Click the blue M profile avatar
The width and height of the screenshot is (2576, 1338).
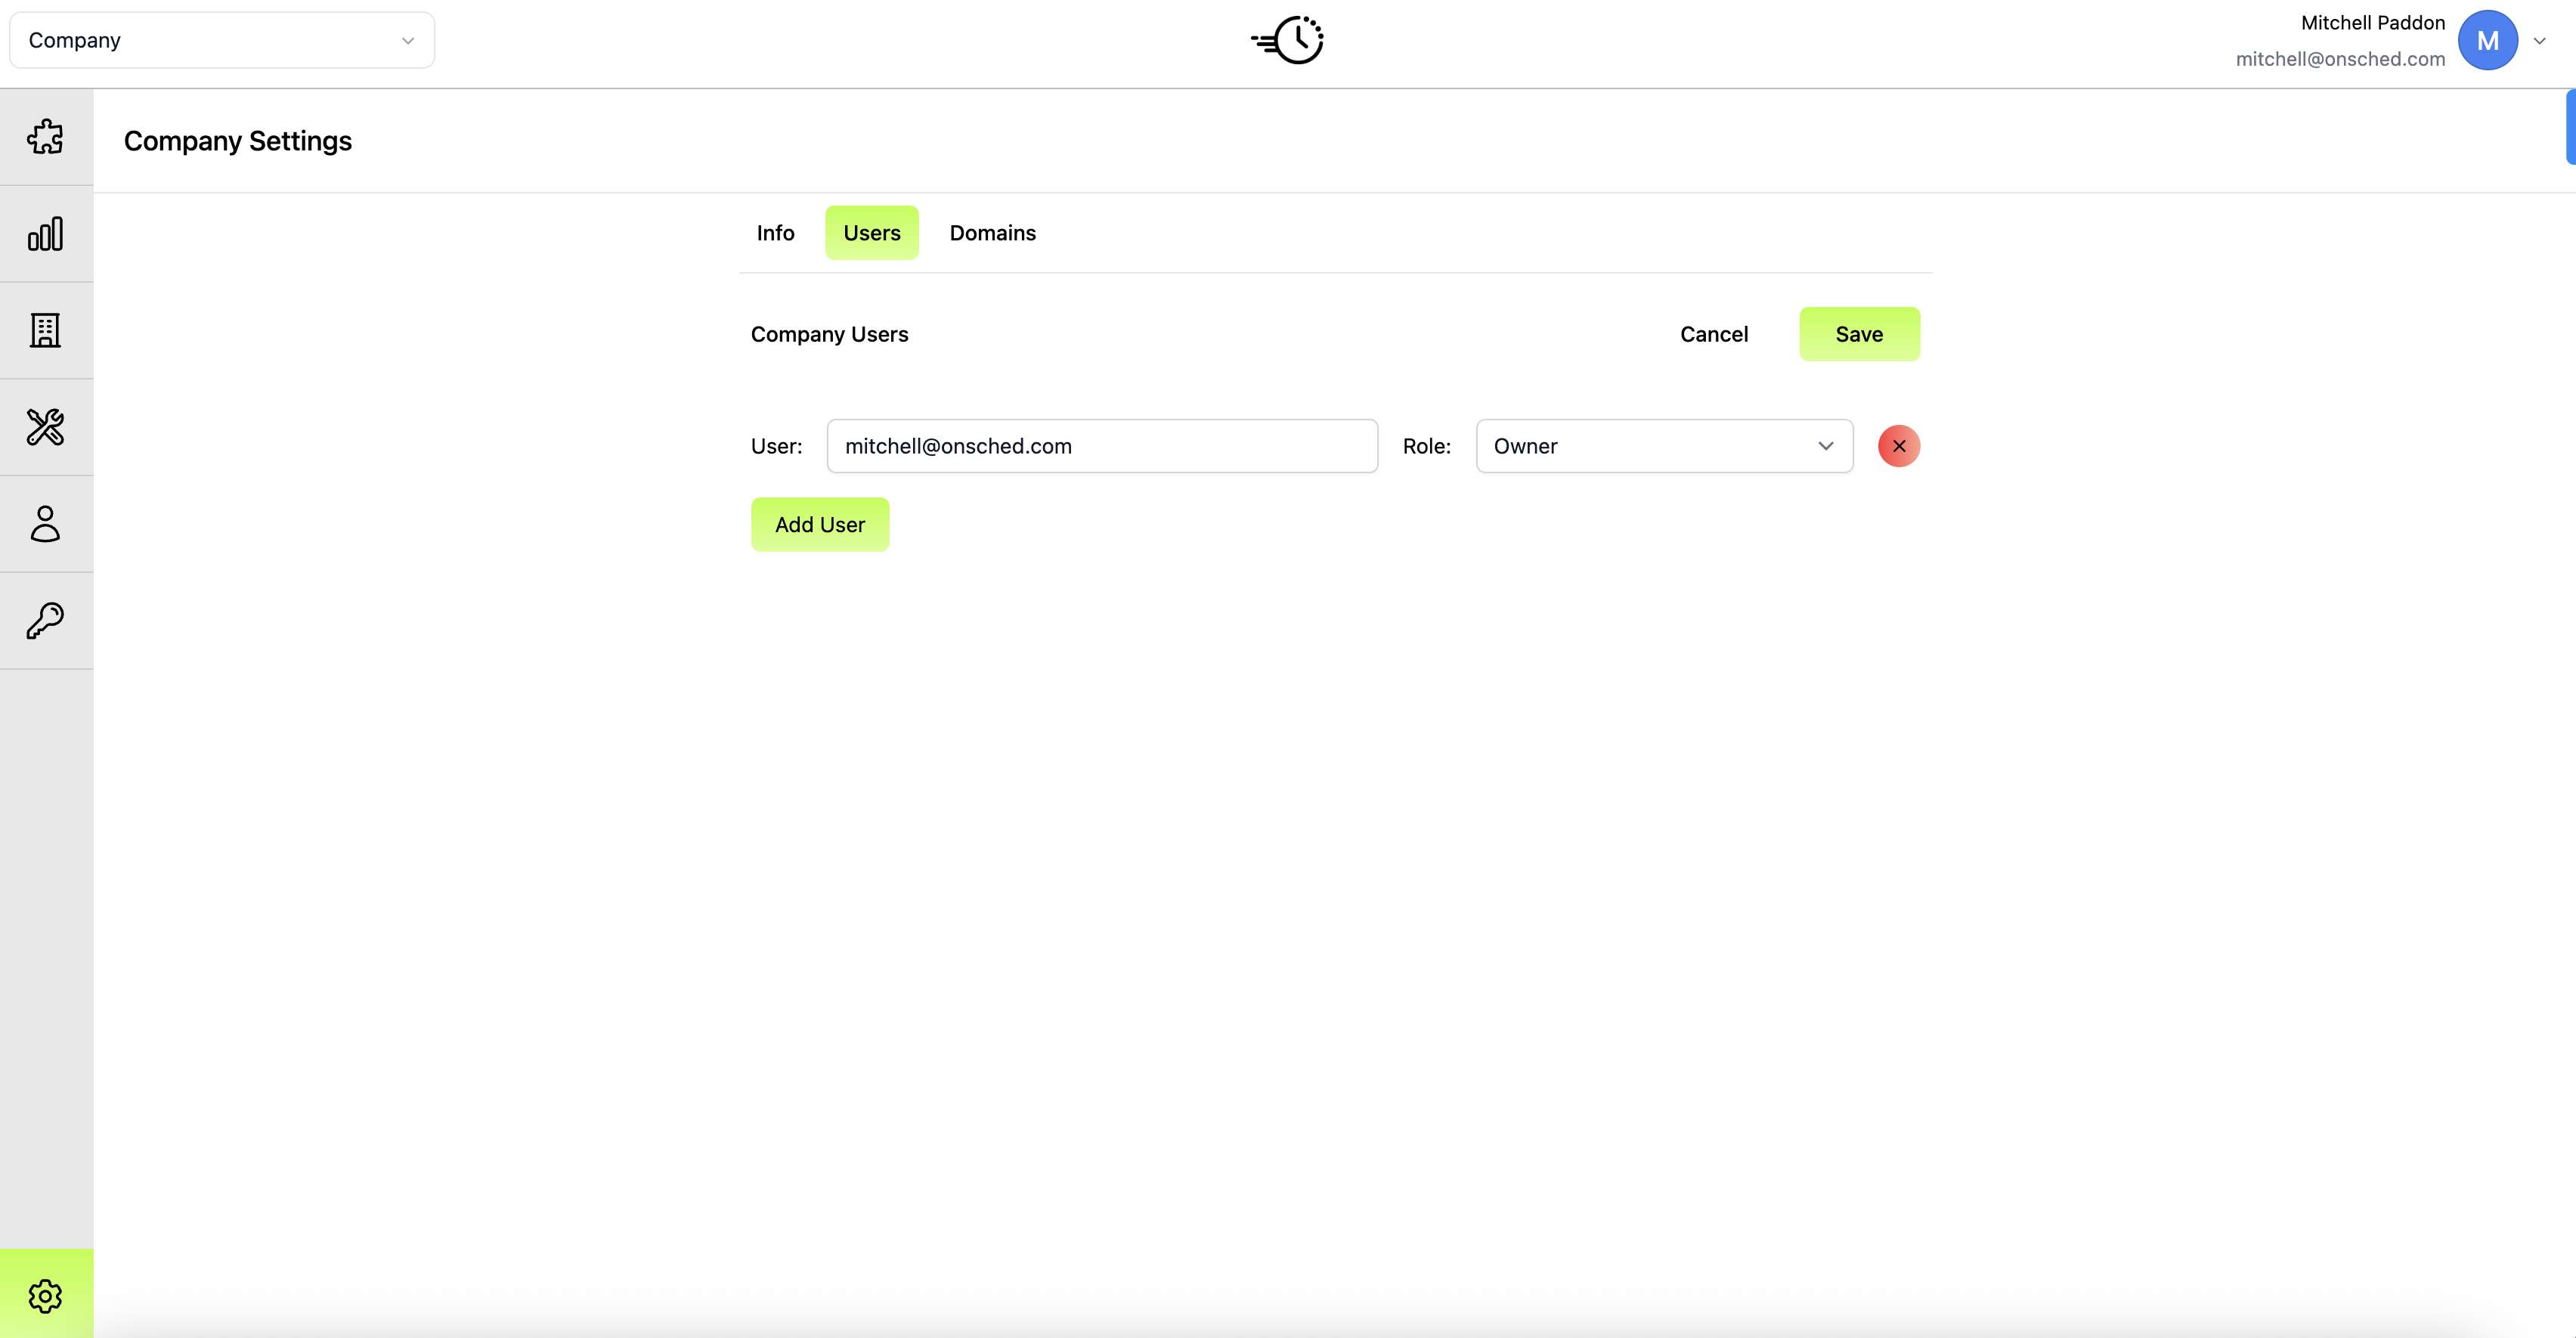coord(2487,41)
